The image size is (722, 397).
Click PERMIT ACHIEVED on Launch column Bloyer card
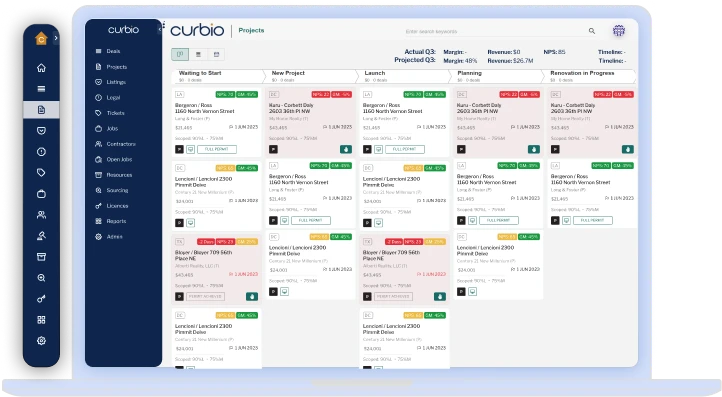(393, 297)
